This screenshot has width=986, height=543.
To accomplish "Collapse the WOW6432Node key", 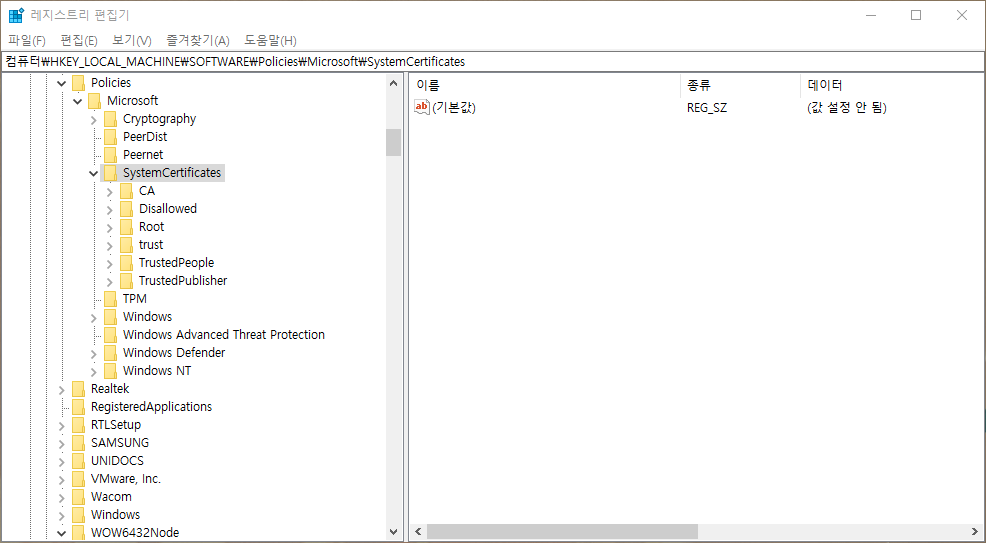I will [62, 534].
